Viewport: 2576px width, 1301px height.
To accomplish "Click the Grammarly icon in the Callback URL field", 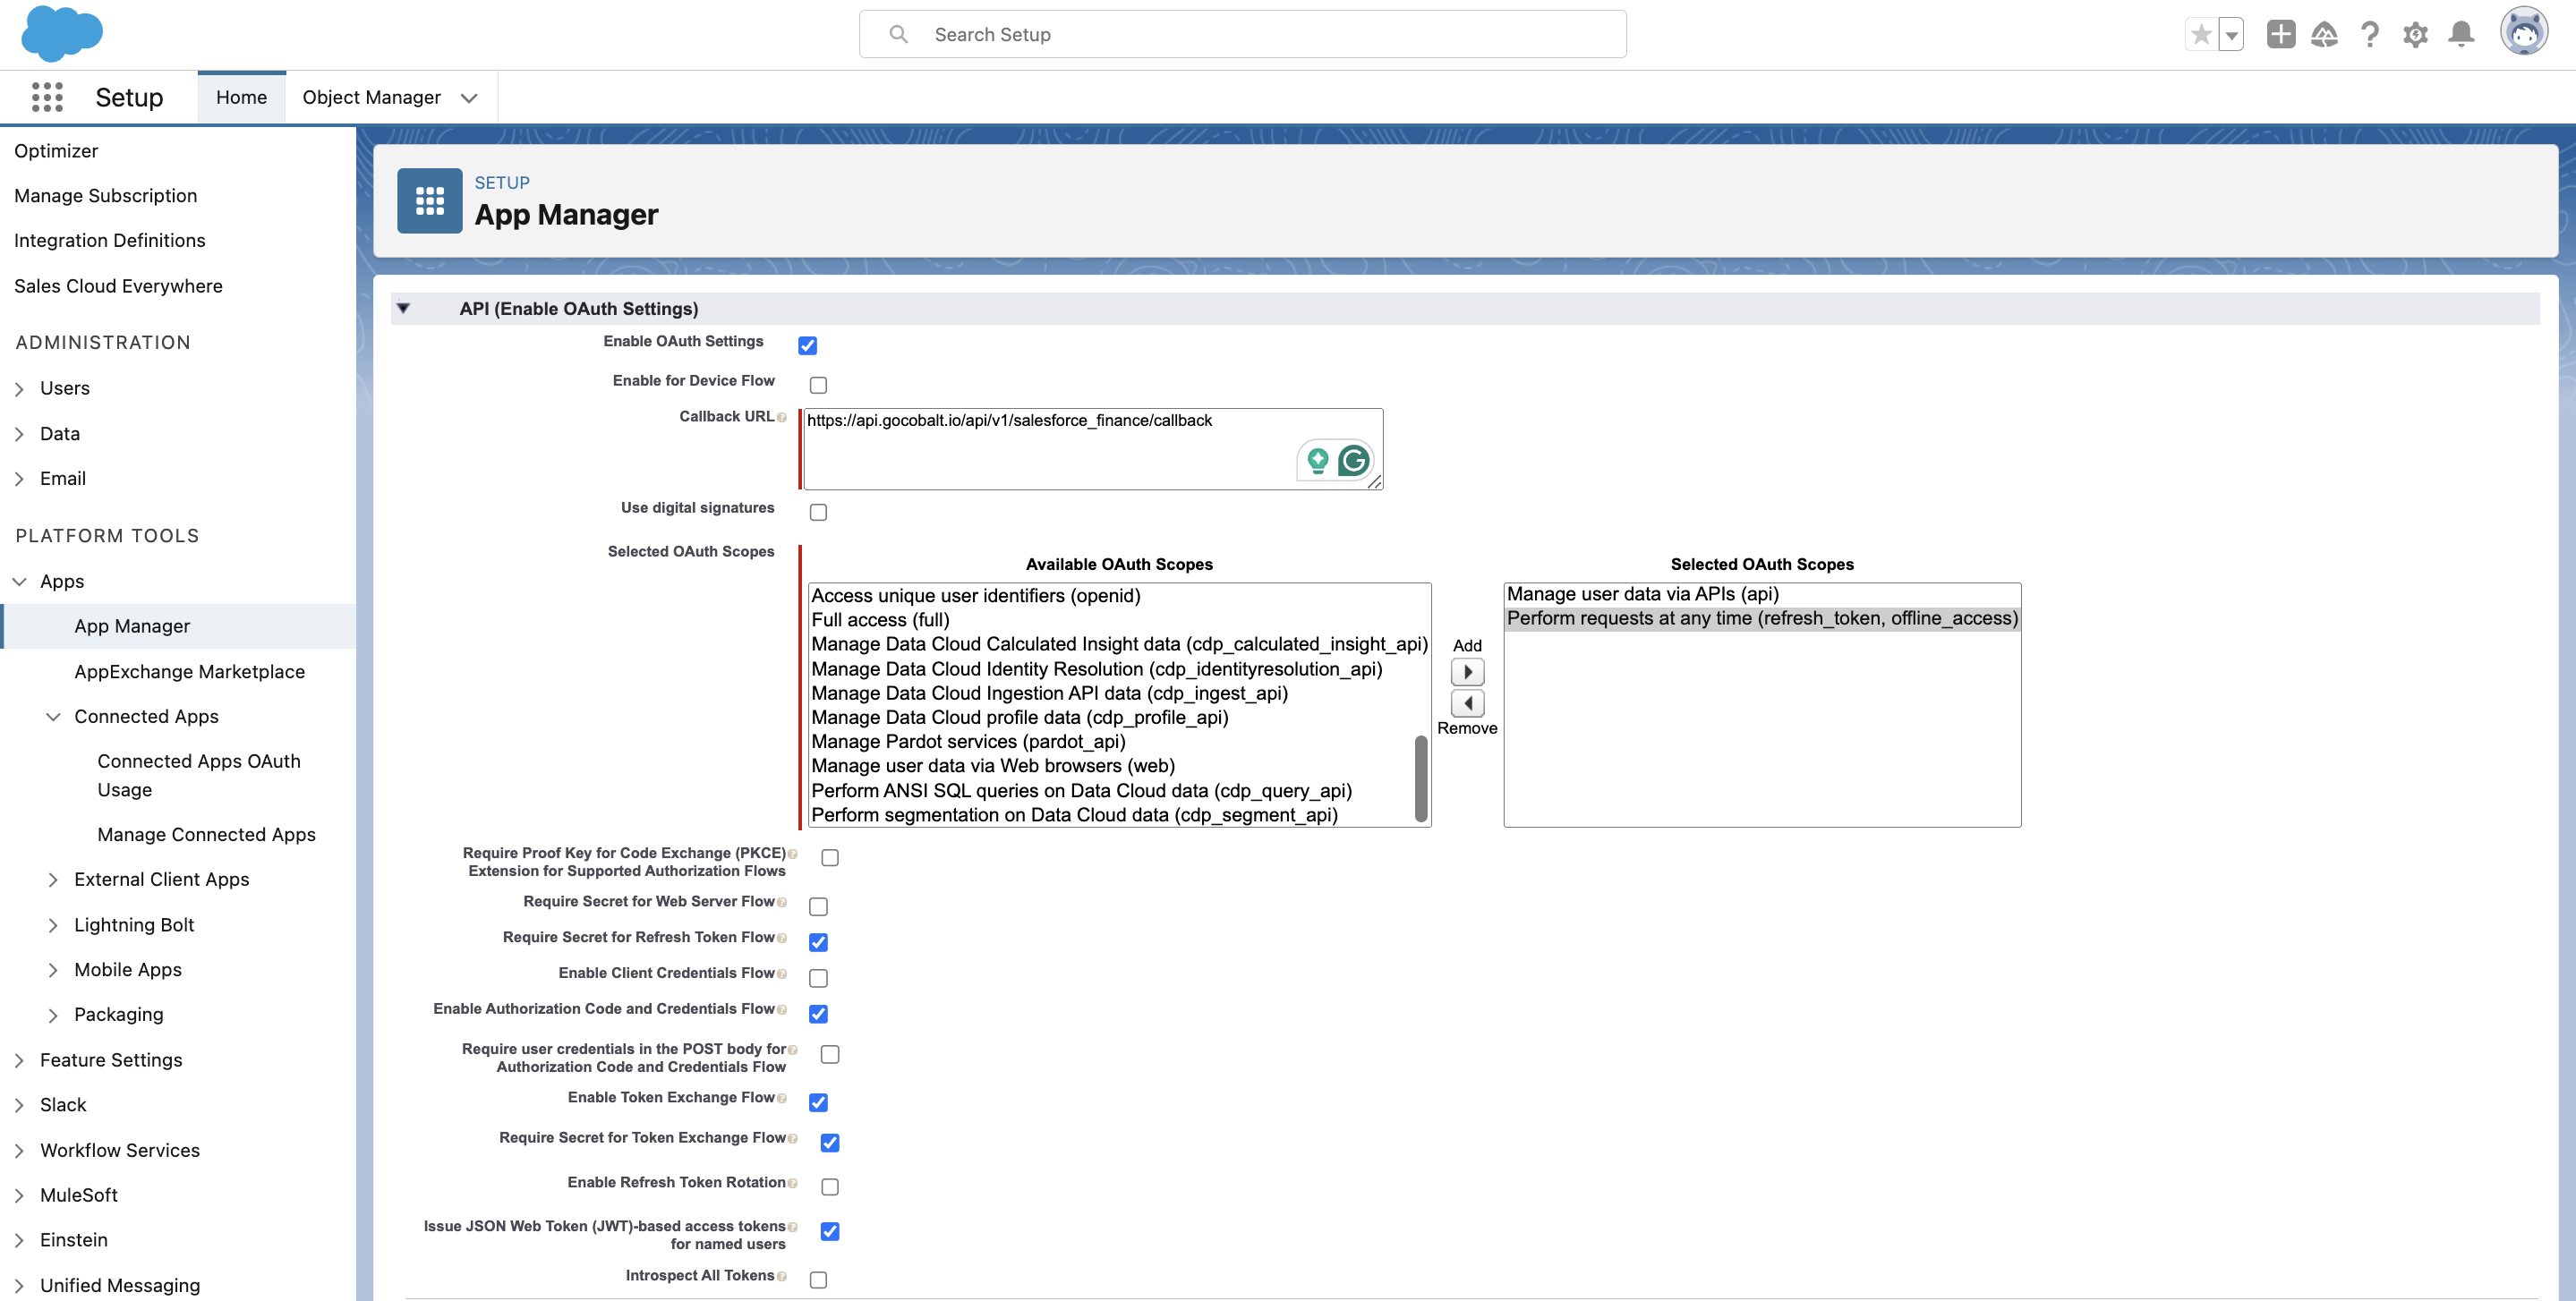I will (x=1355, y=461).
